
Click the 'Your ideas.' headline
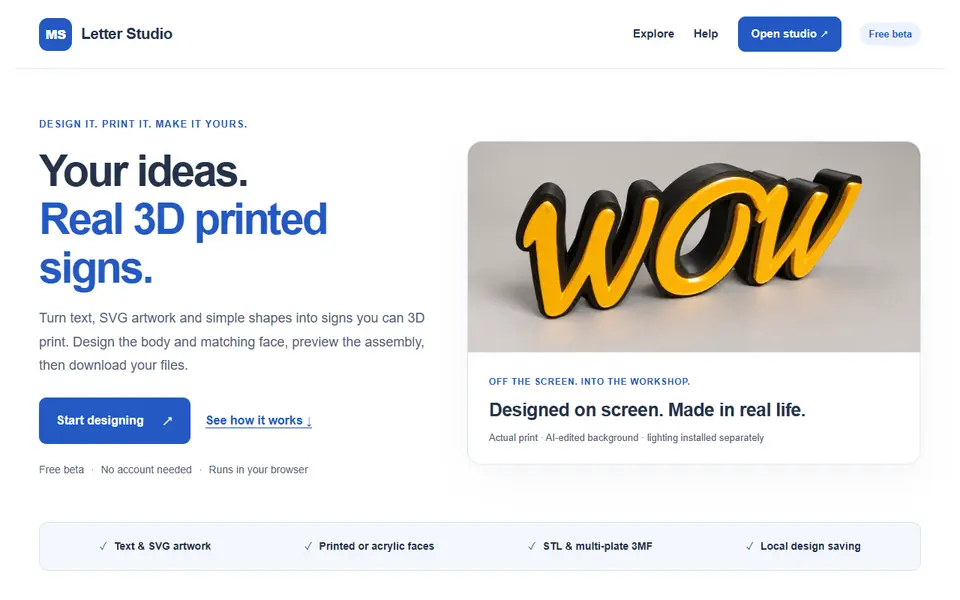point(144,171)
